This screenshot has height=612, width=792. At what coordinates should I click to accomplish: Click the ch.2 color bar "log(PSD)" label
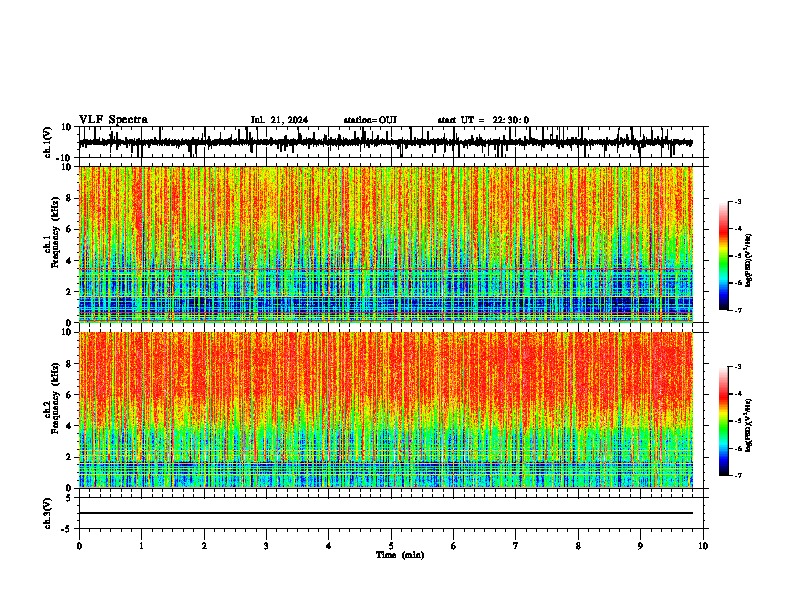[749, 425]
